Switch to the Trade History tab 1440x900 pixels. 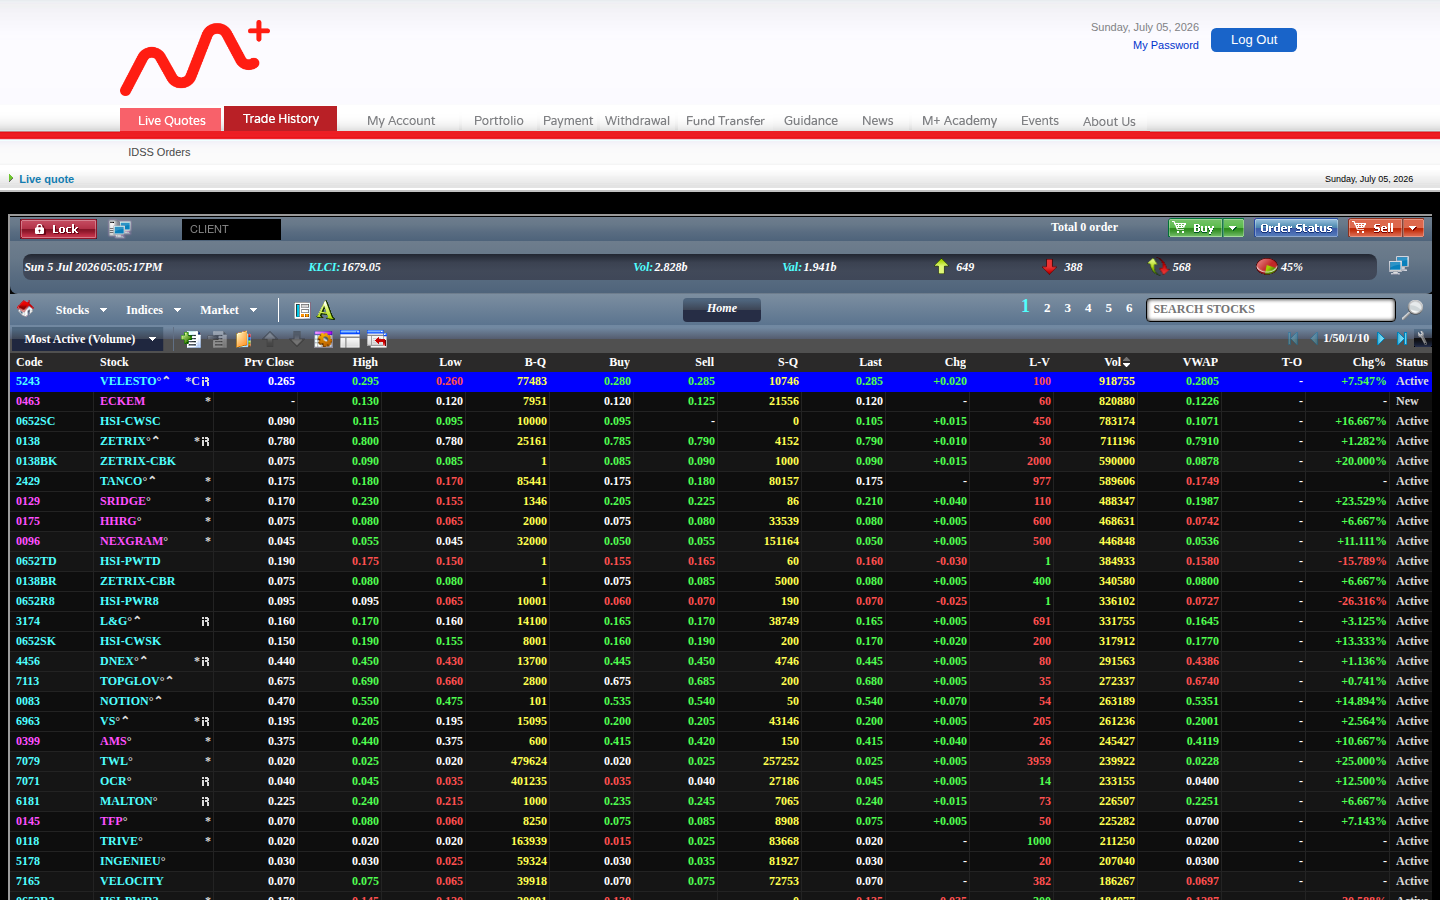pos(281,118)
